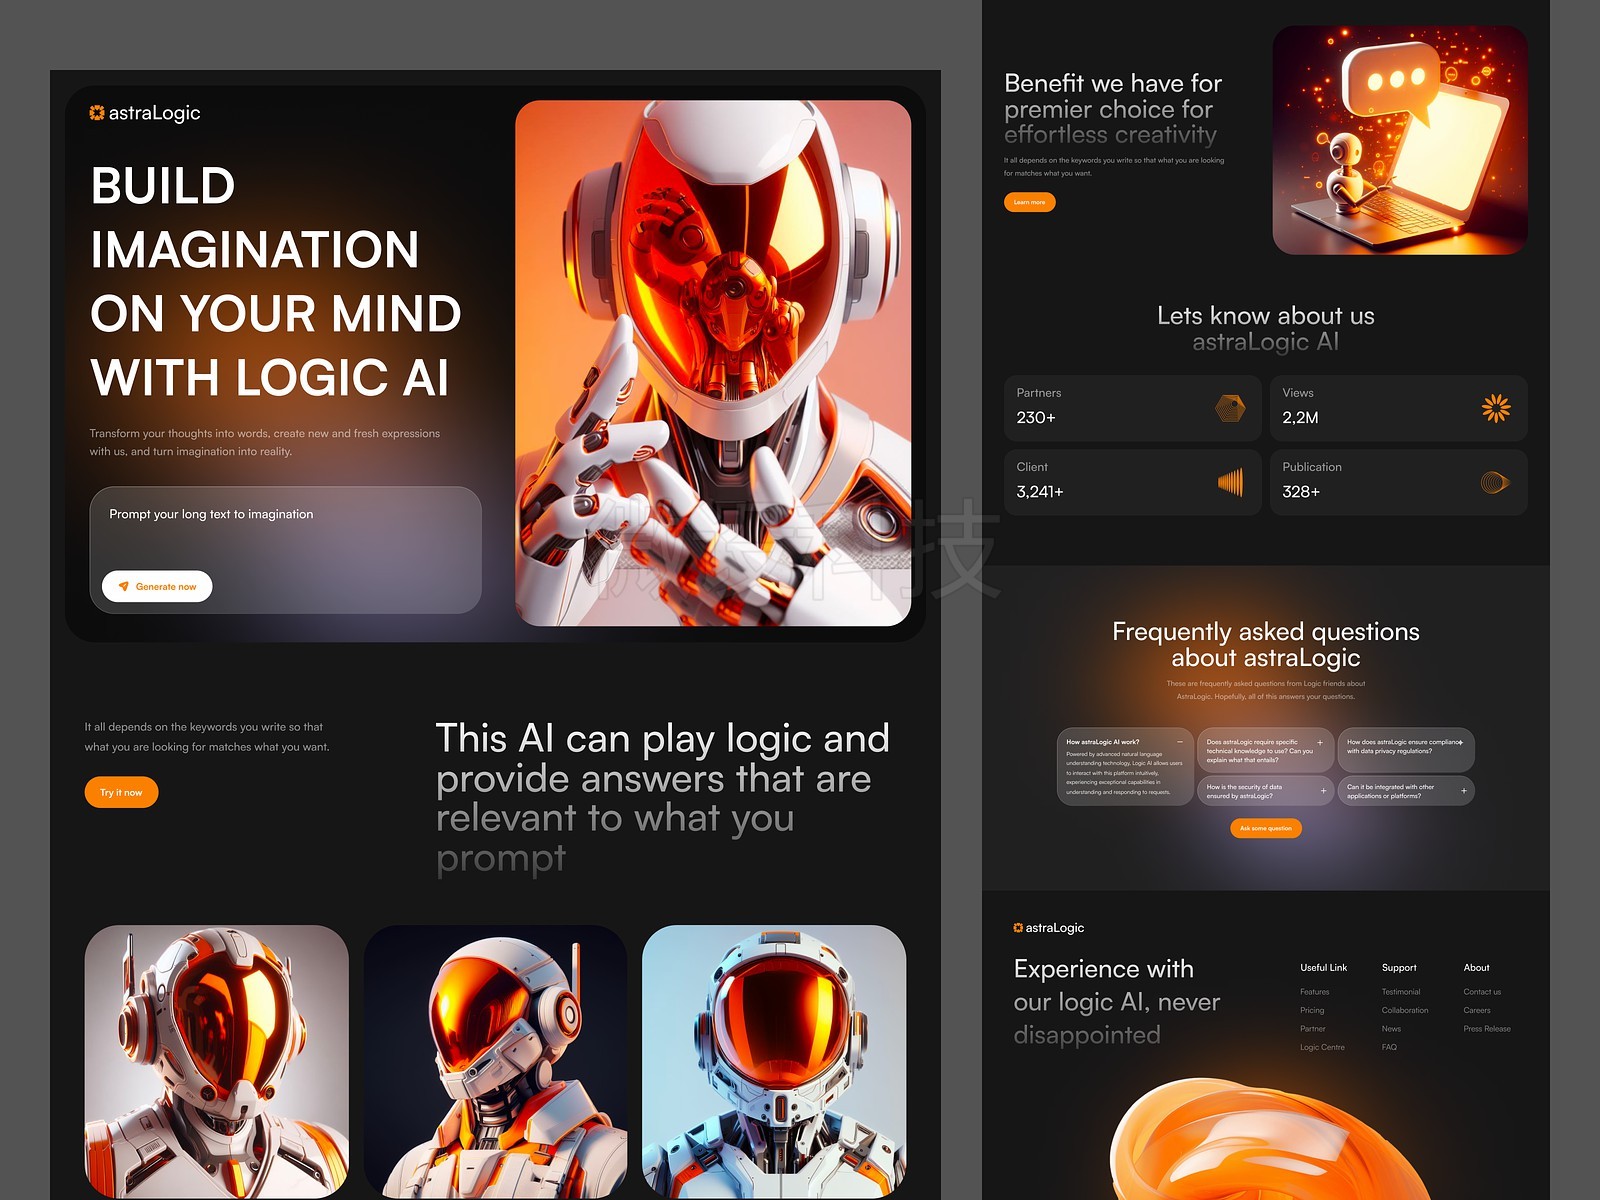Click the Client 3,241+ stat card

1132,482
